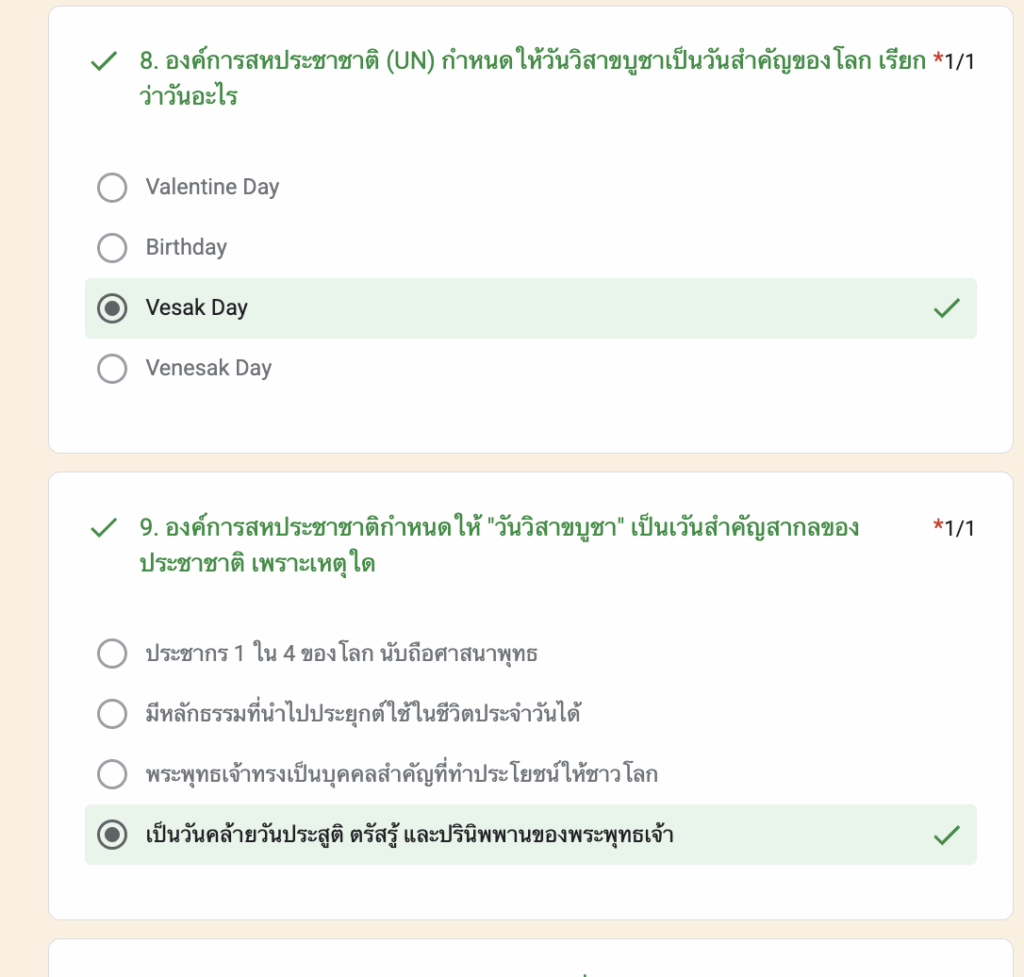1024x977 pixels.
Task: Click question 9 title text about วันวิสาขบูชา
Action: coord(500,528)
